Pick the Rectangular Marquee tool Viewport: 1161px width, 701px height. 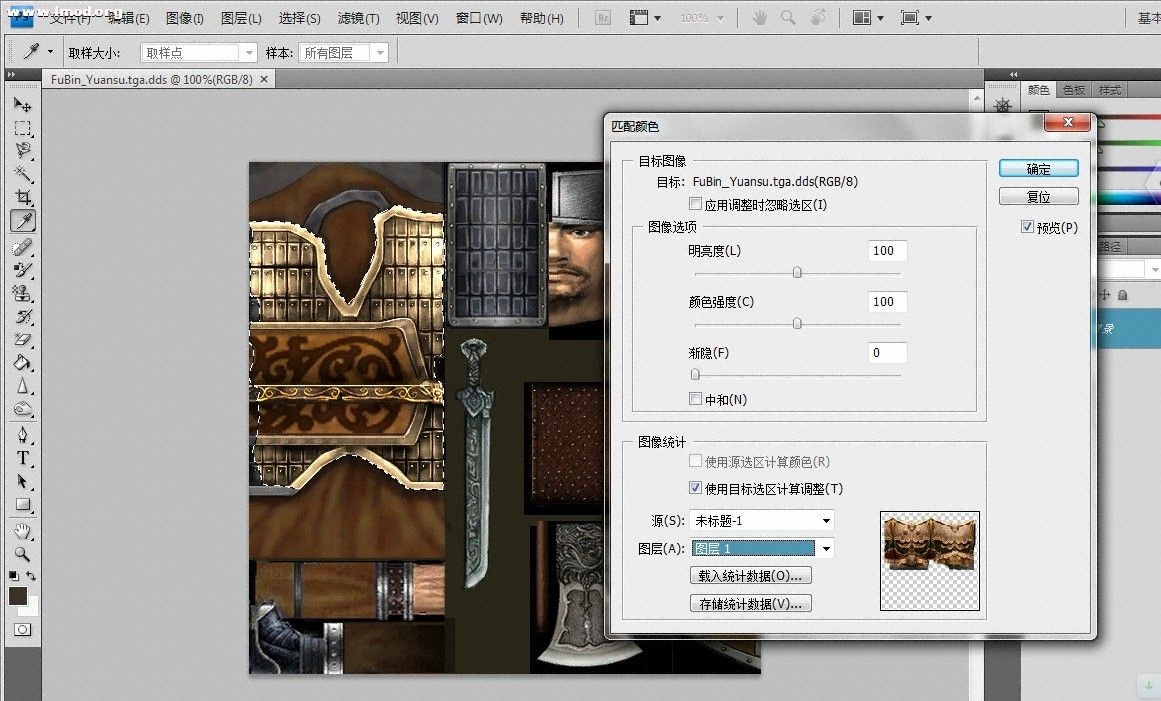[x=22, y=128]
